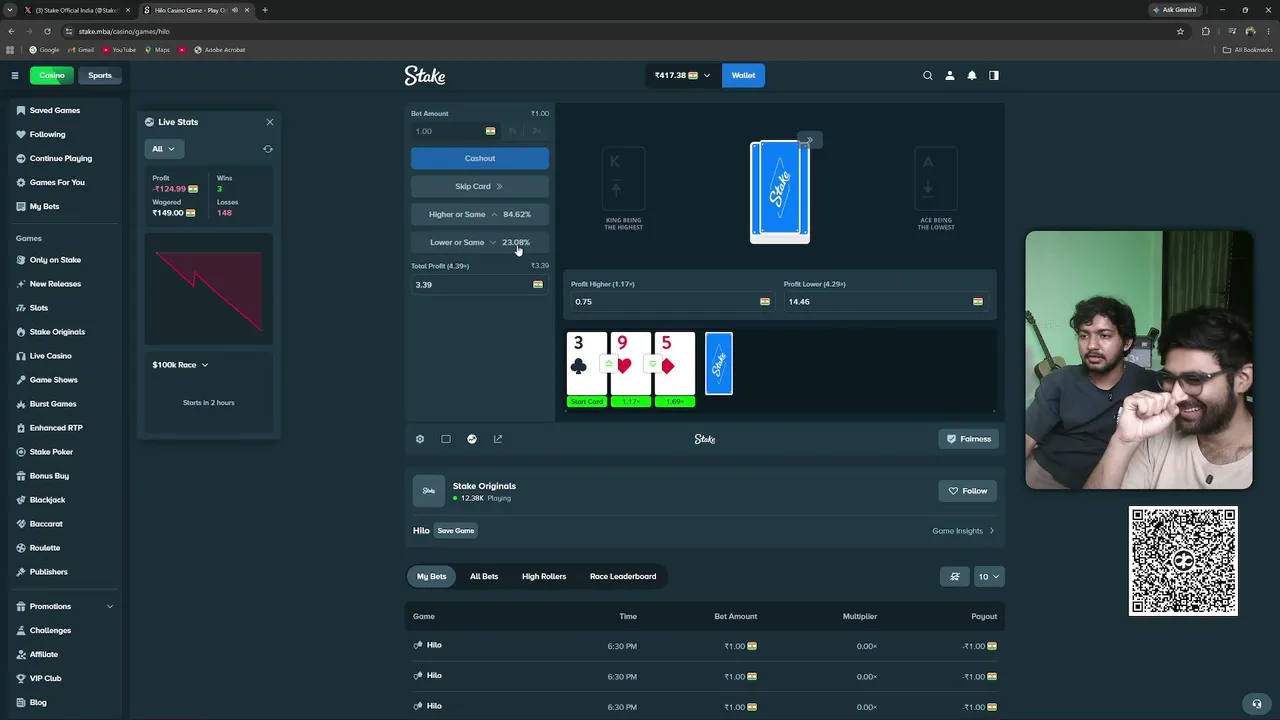
Task: Click the Ask Gemini button
Action: (1174, 10)
